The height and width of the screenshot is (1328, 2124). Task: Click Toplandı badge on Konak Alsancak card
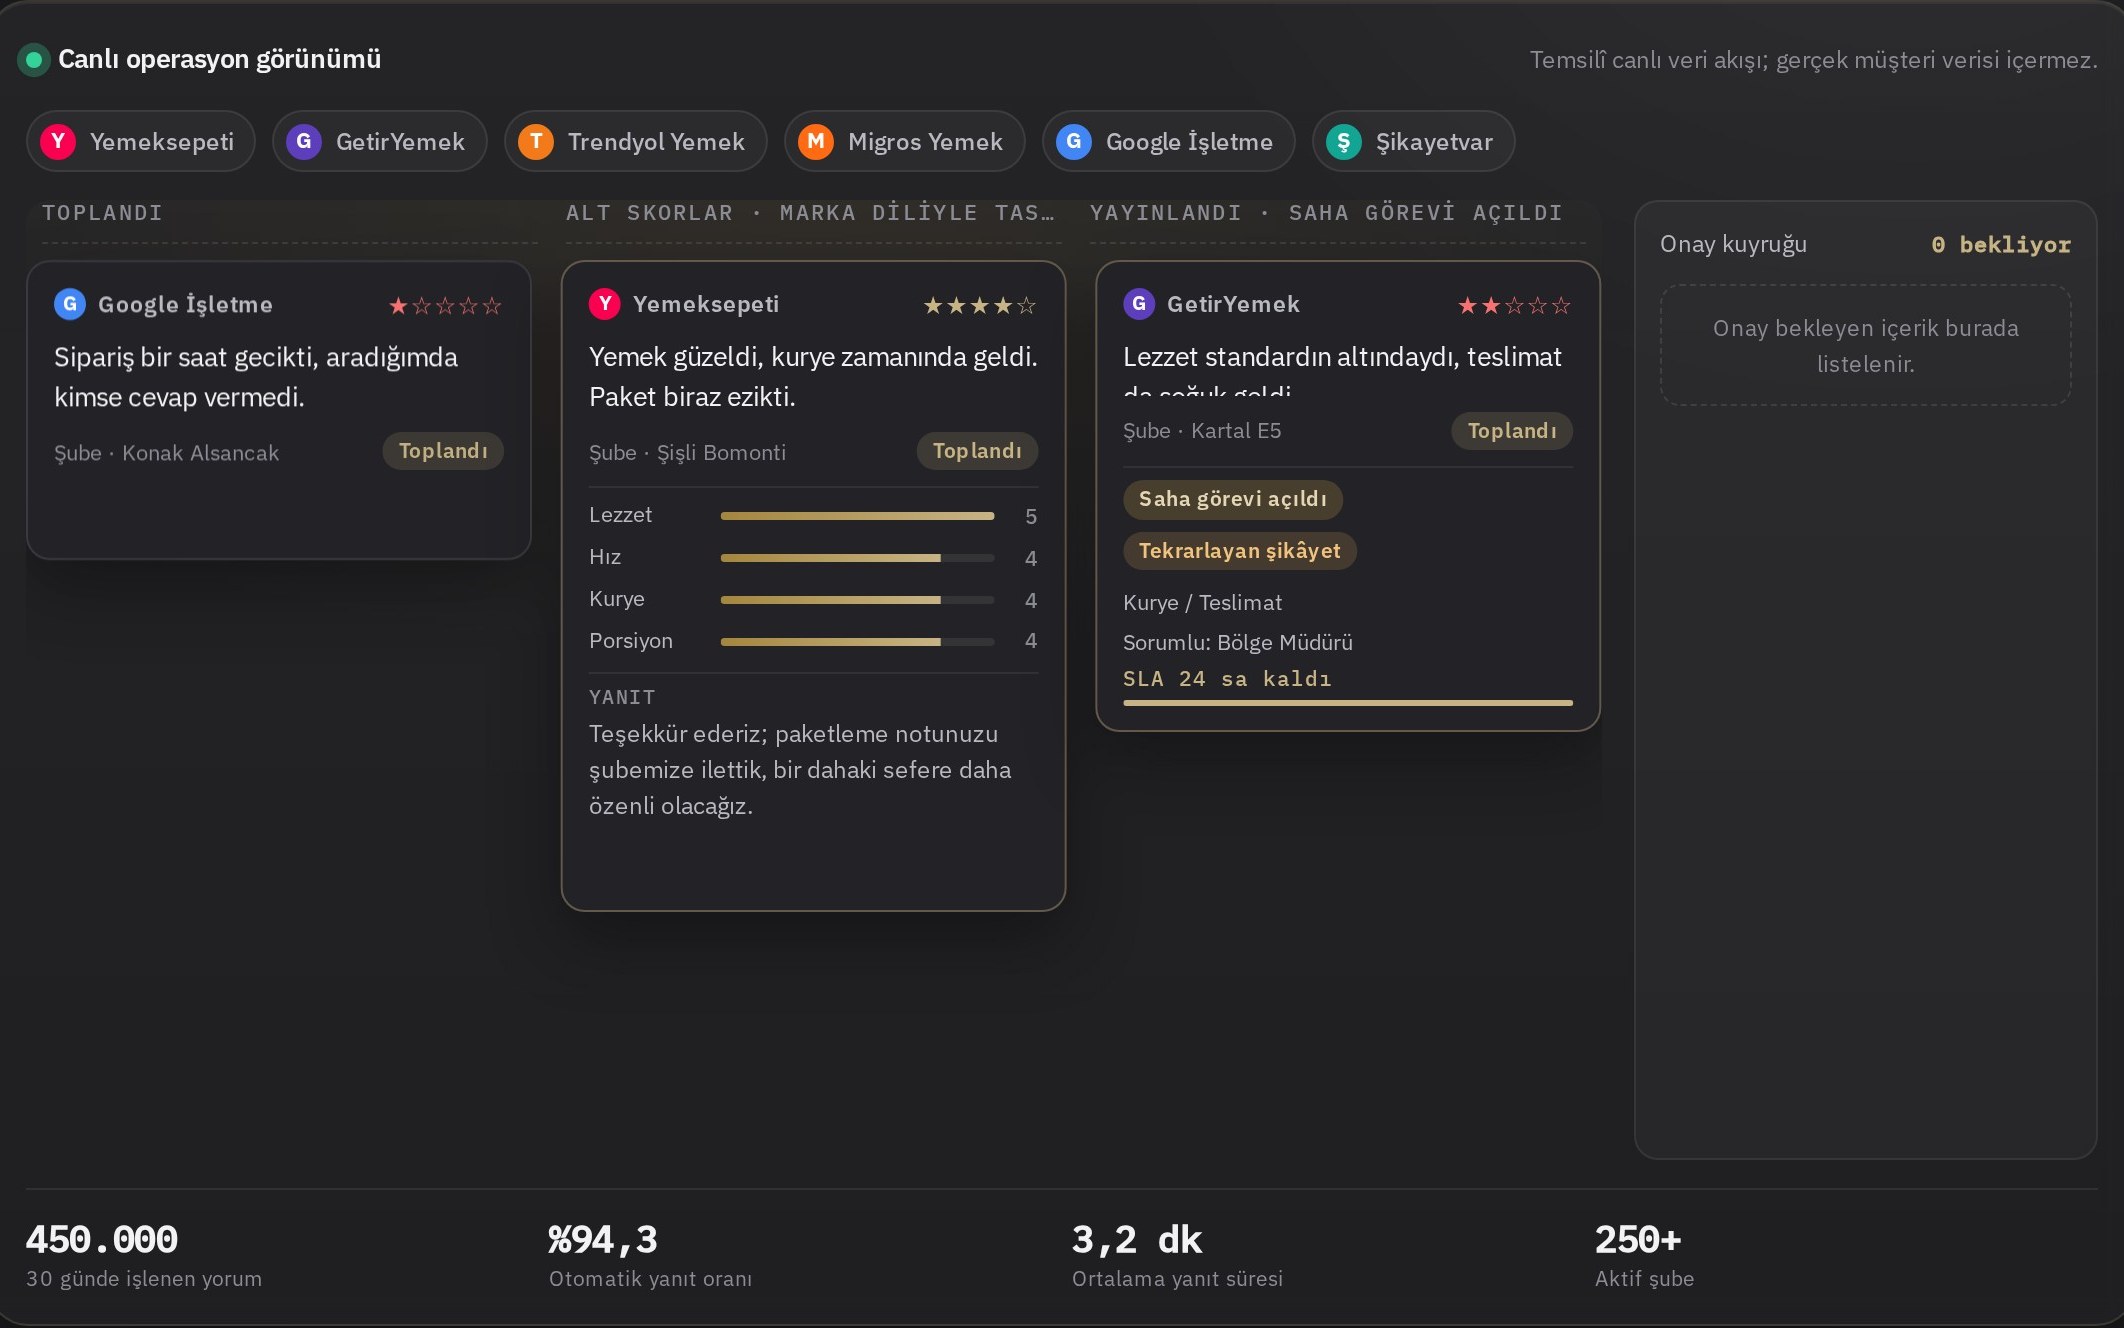coord(443,451)
